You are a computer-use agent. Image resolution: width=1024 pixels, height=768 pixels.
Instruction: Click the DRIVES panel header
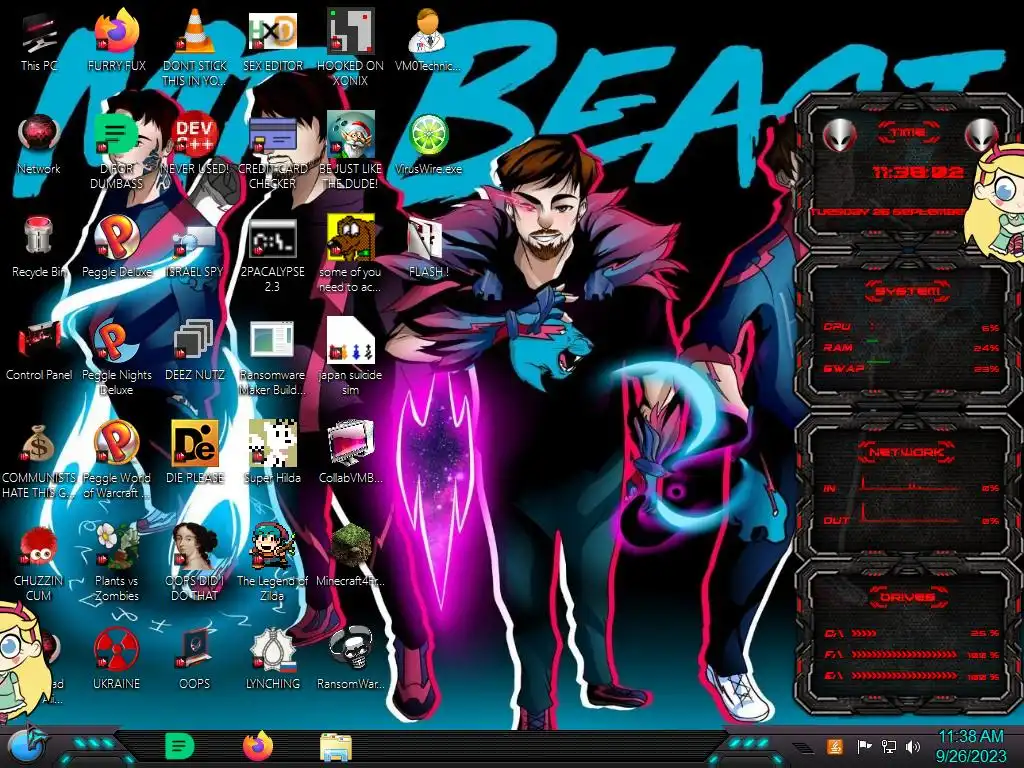coord(908,597)
